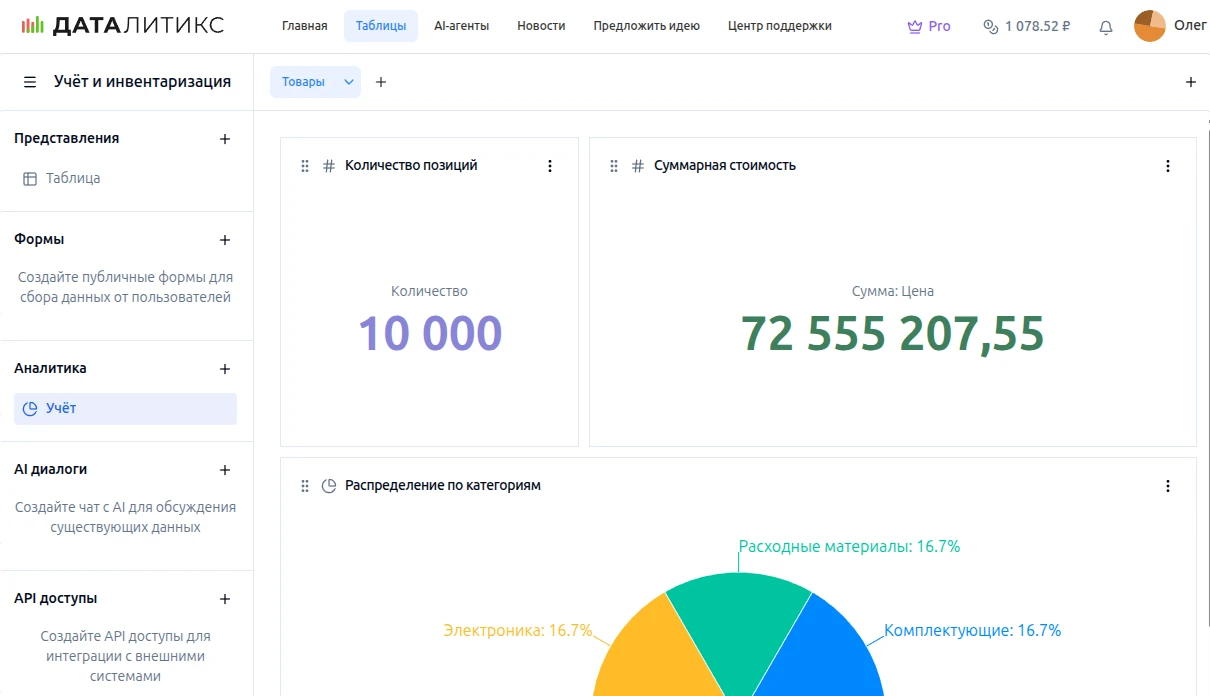This screenshot has width=1210, height=696.
Task: Go to Центр поддержки
Action: tap(779, 26)
